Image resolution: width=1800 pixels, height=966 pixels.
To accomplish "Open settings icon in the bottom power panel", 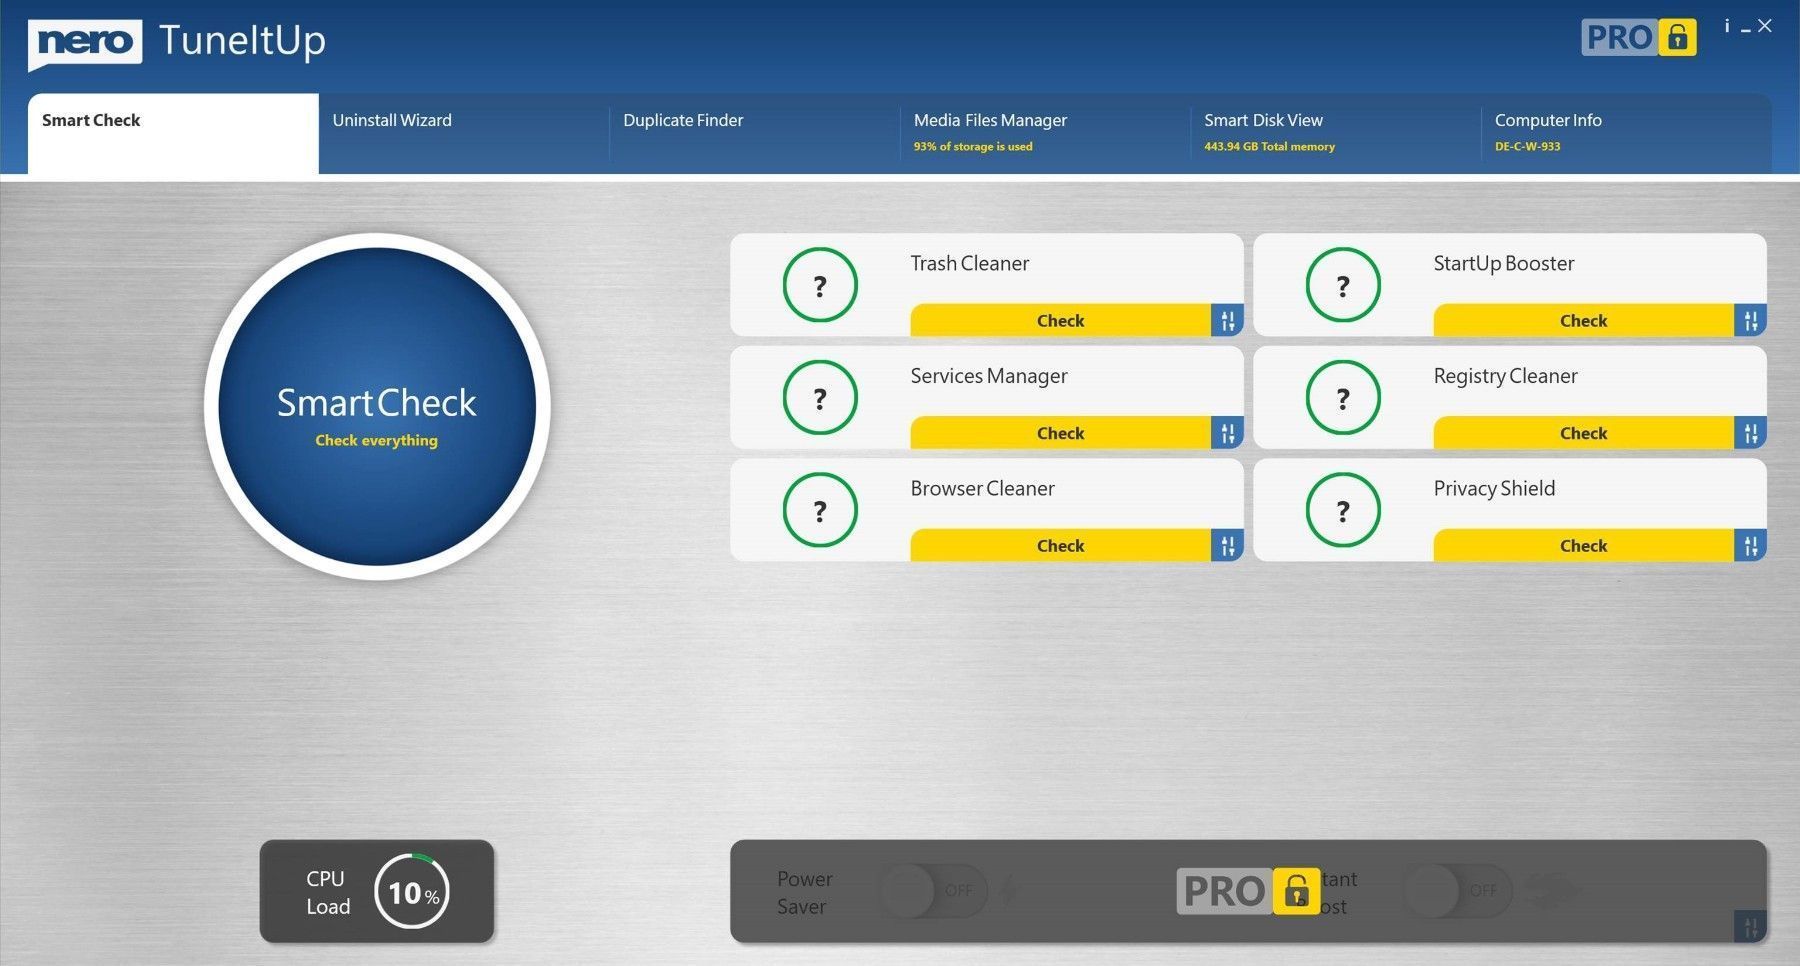I will 1750,926.
